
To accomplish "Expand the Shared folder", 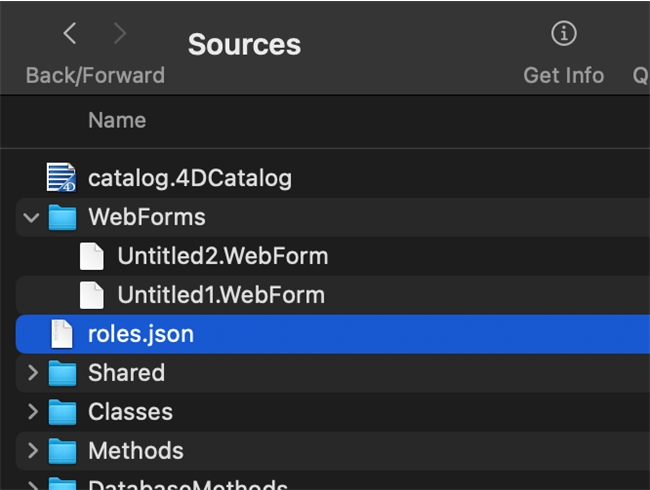I will tap(32, 373).
